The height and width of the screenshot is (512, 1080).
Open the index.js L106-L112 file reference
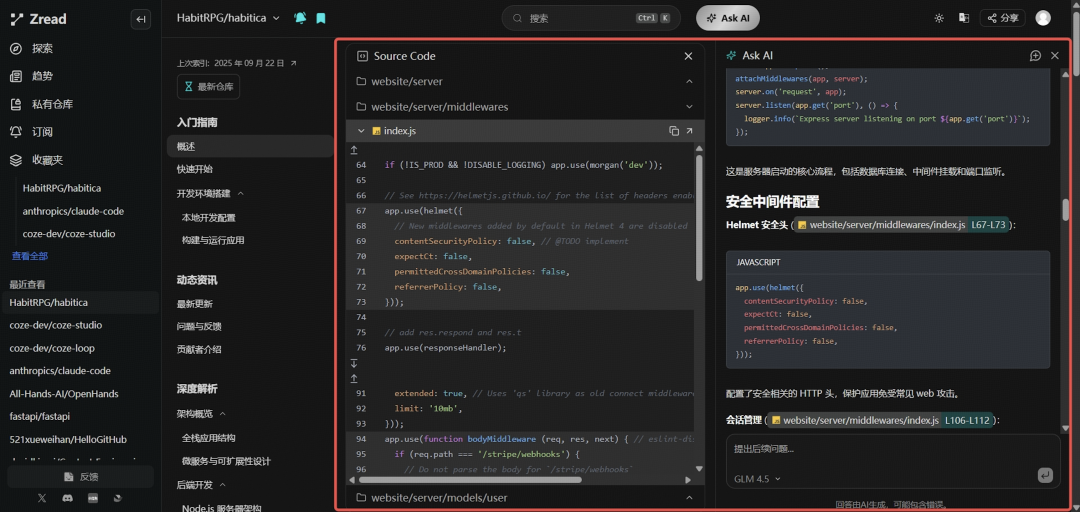(x=881, y=420)
